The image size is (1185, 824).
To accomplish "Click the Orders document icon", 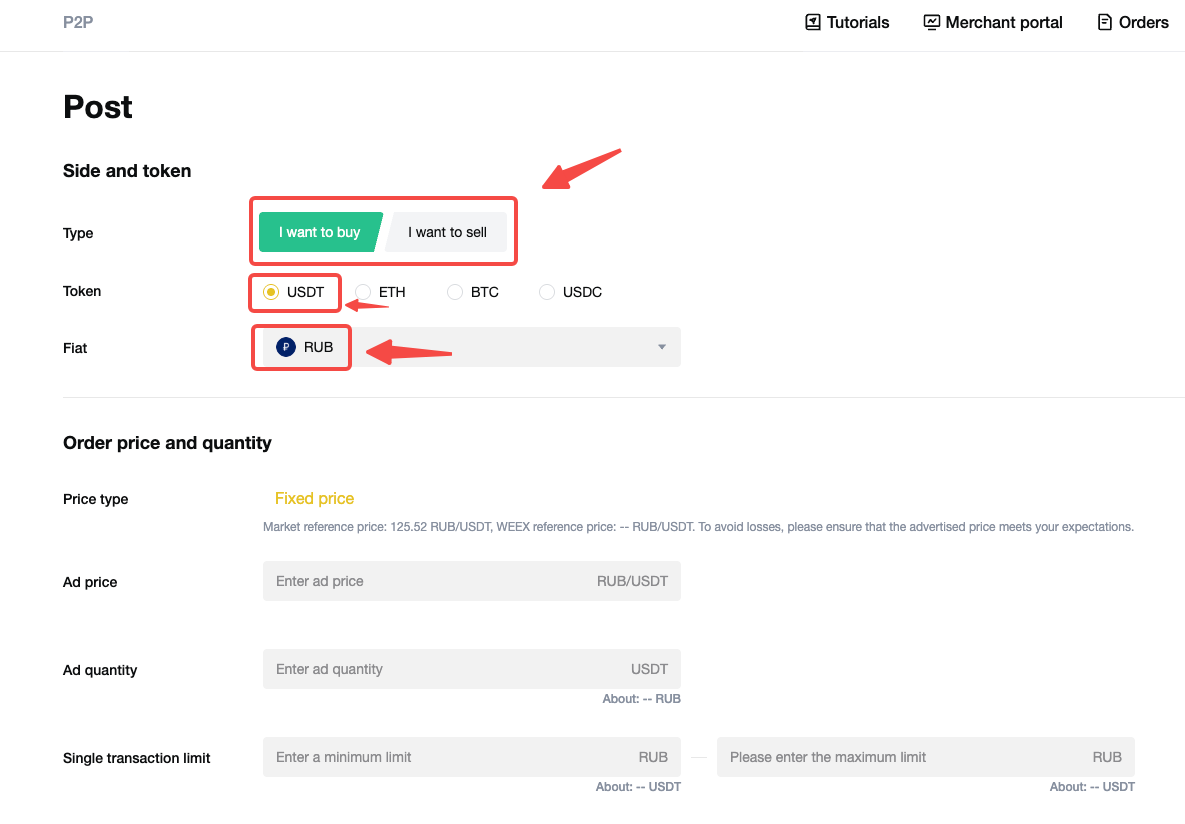I will (x=1105, y=22).
